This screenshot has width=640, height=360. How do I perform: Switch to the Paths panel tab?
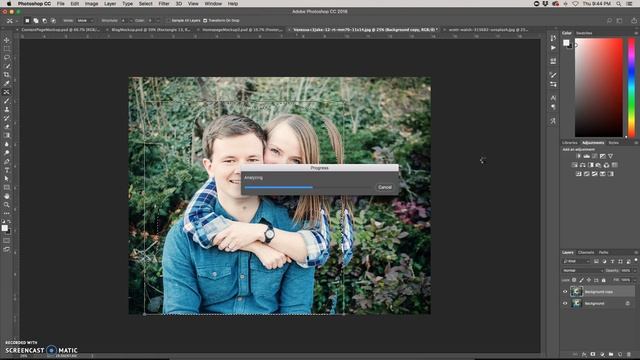[x=603, y=252]
